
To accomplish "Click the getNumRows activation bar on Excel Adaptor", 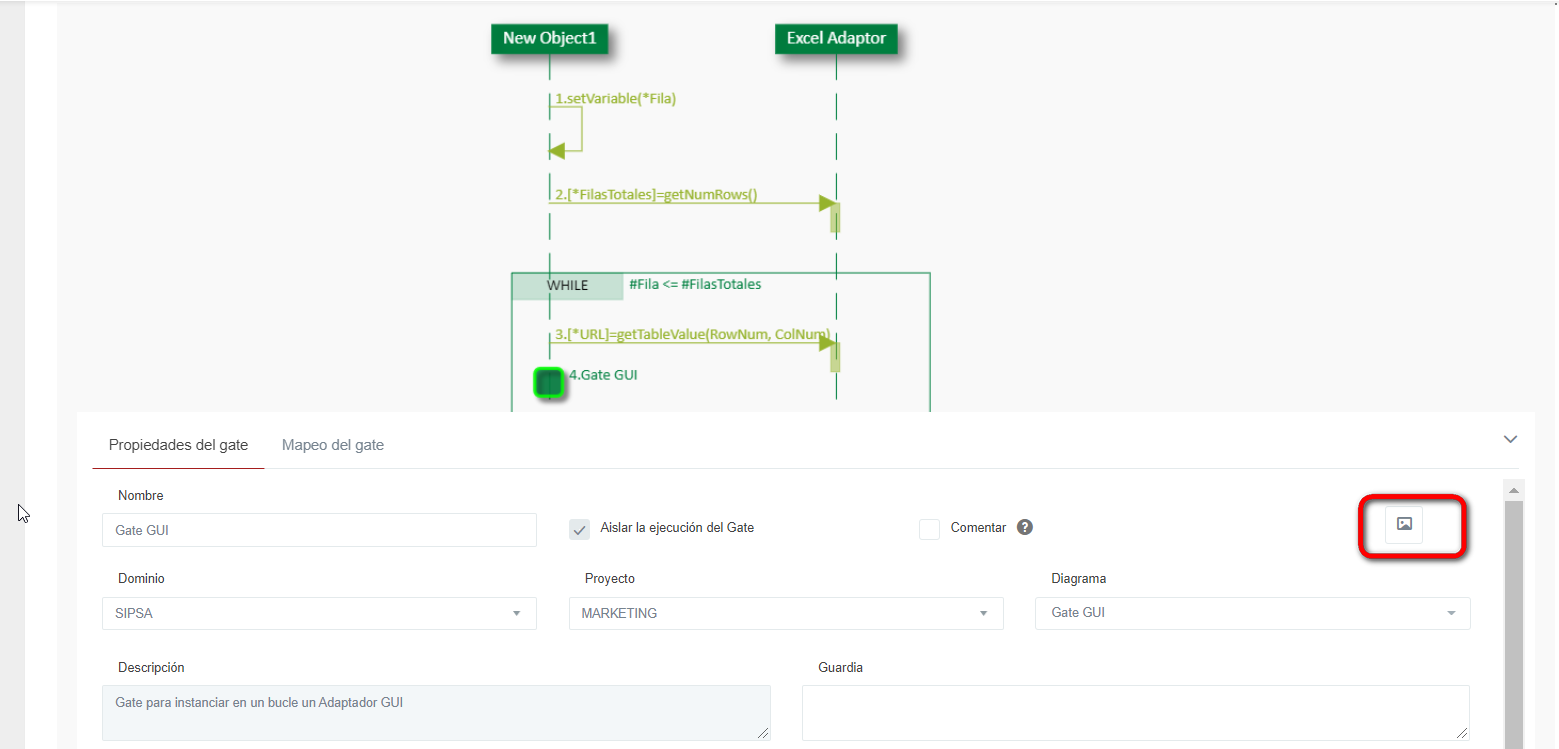I will click(x=835, y=217).
